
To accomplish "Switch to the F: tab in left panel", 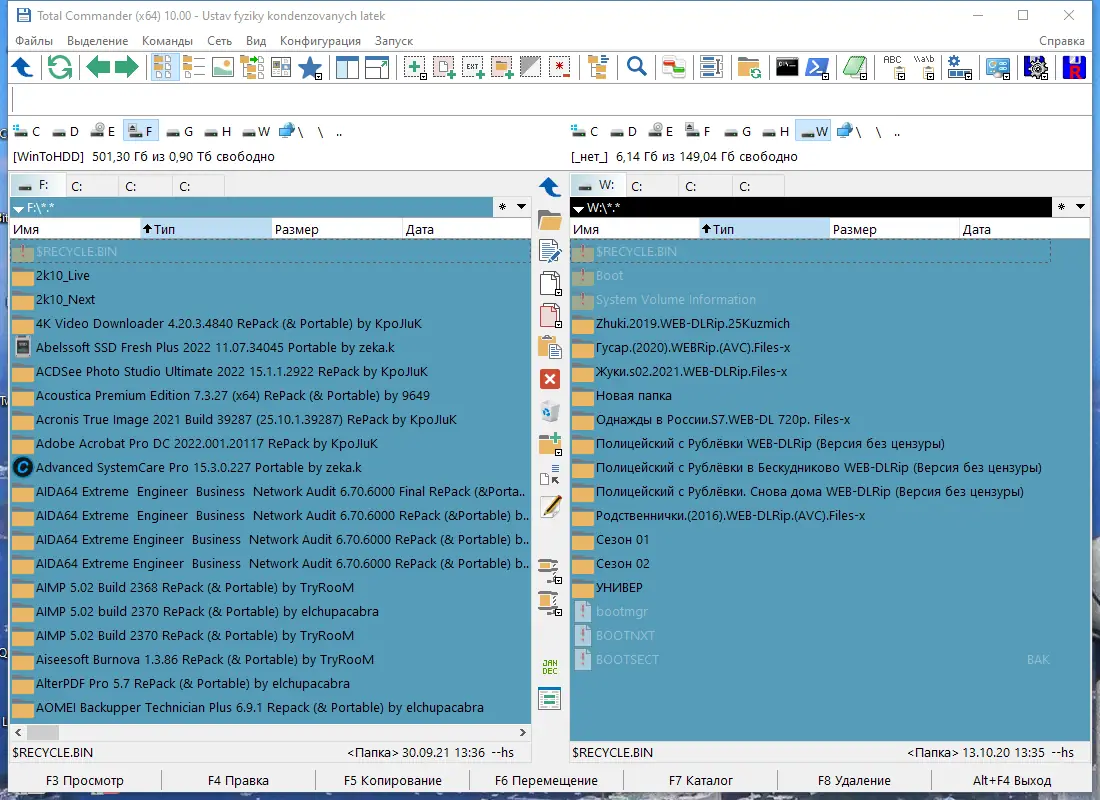I will coord(39,185).
